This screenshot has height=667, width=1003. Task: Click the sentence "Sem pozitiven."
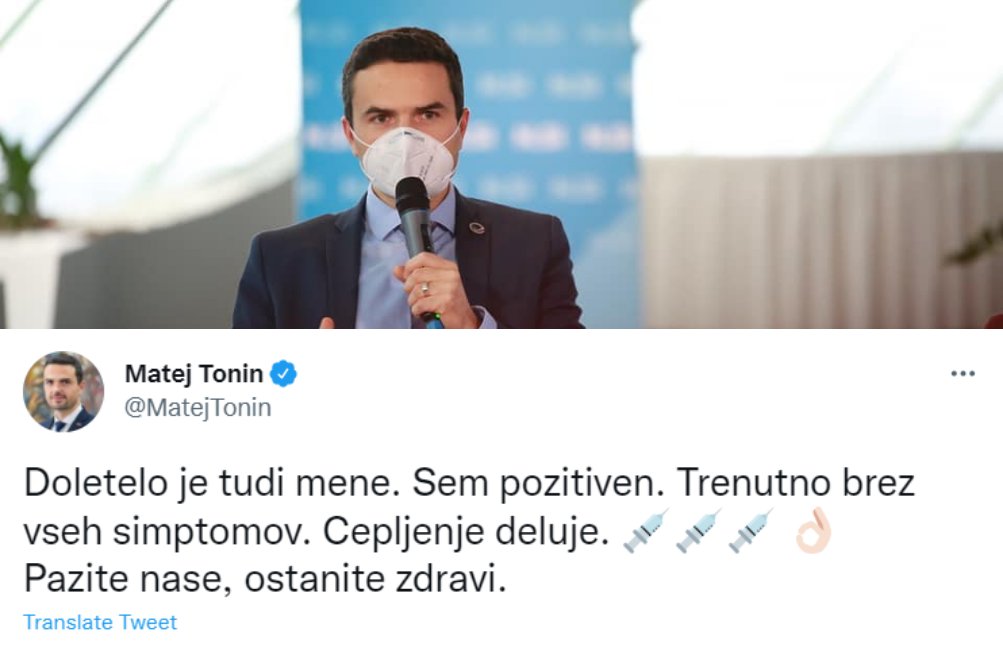point(535,484)
